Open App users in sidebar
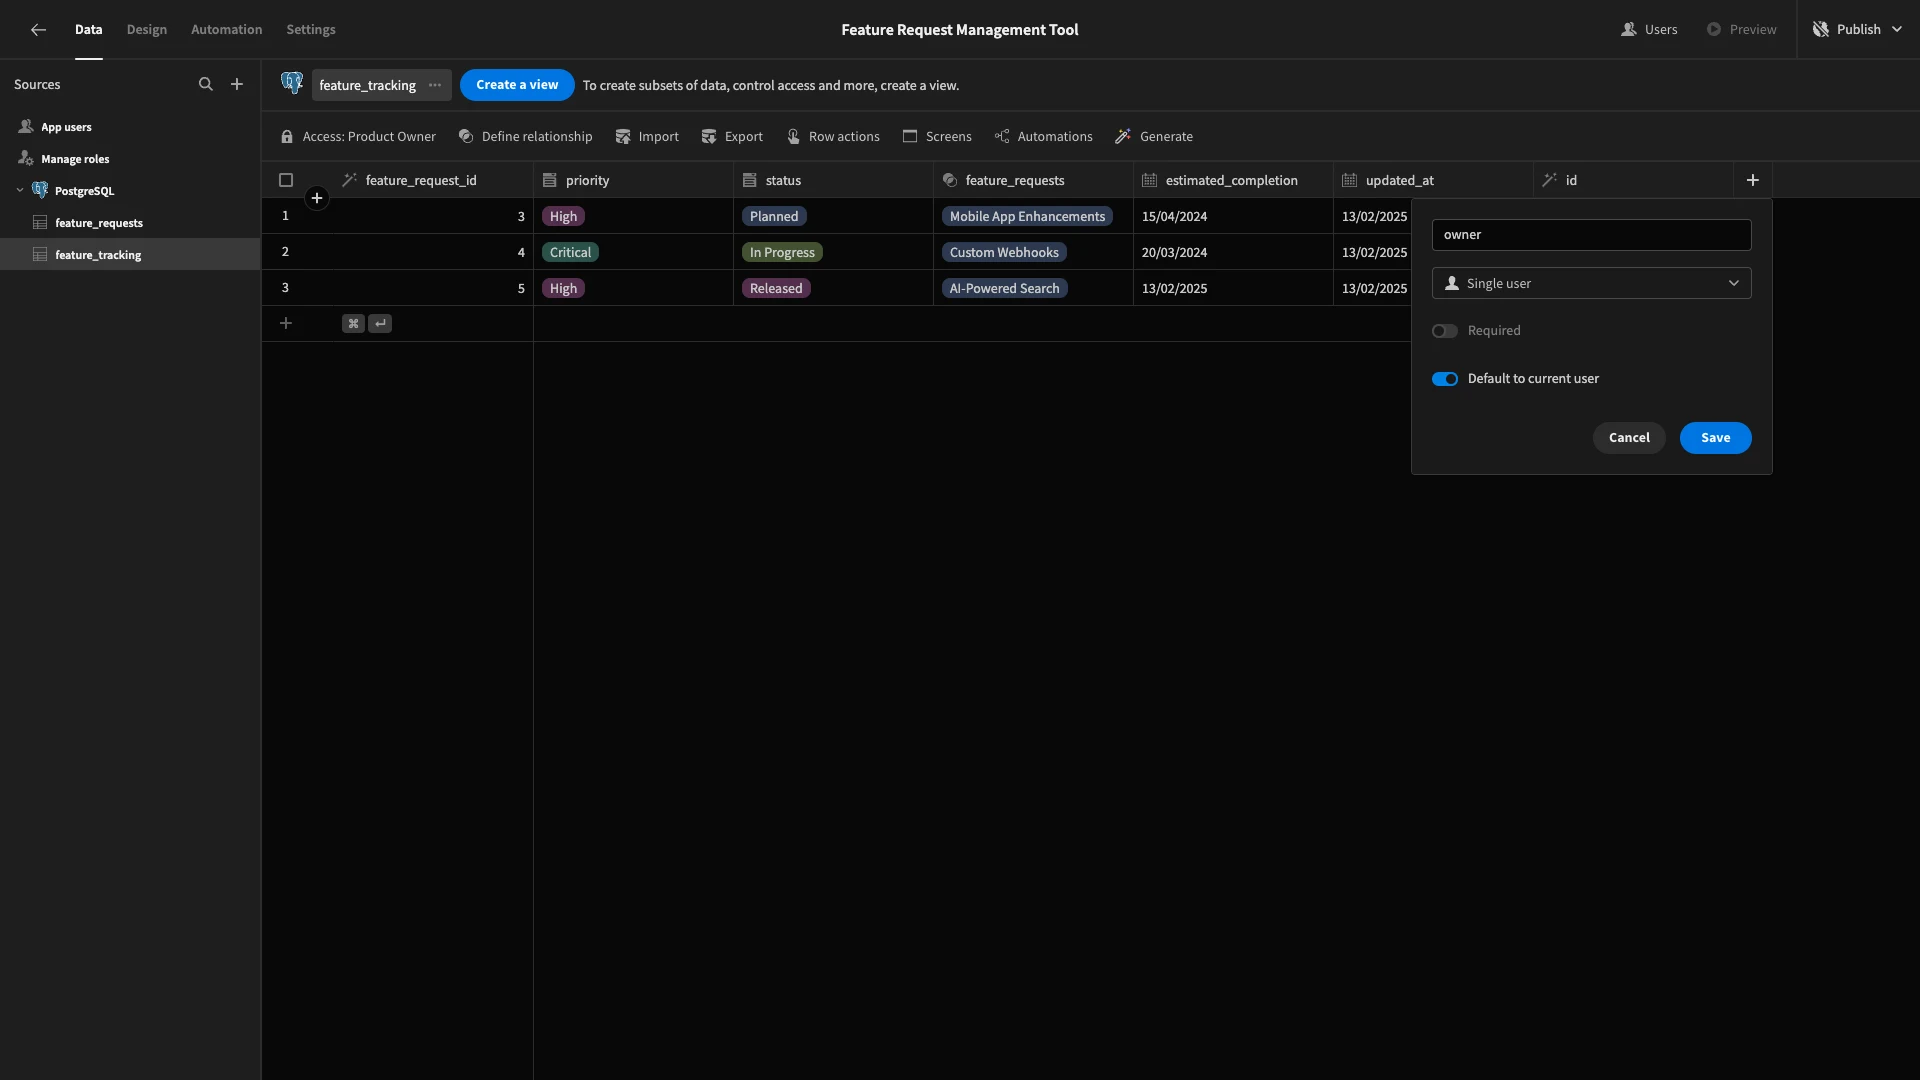 66,127
